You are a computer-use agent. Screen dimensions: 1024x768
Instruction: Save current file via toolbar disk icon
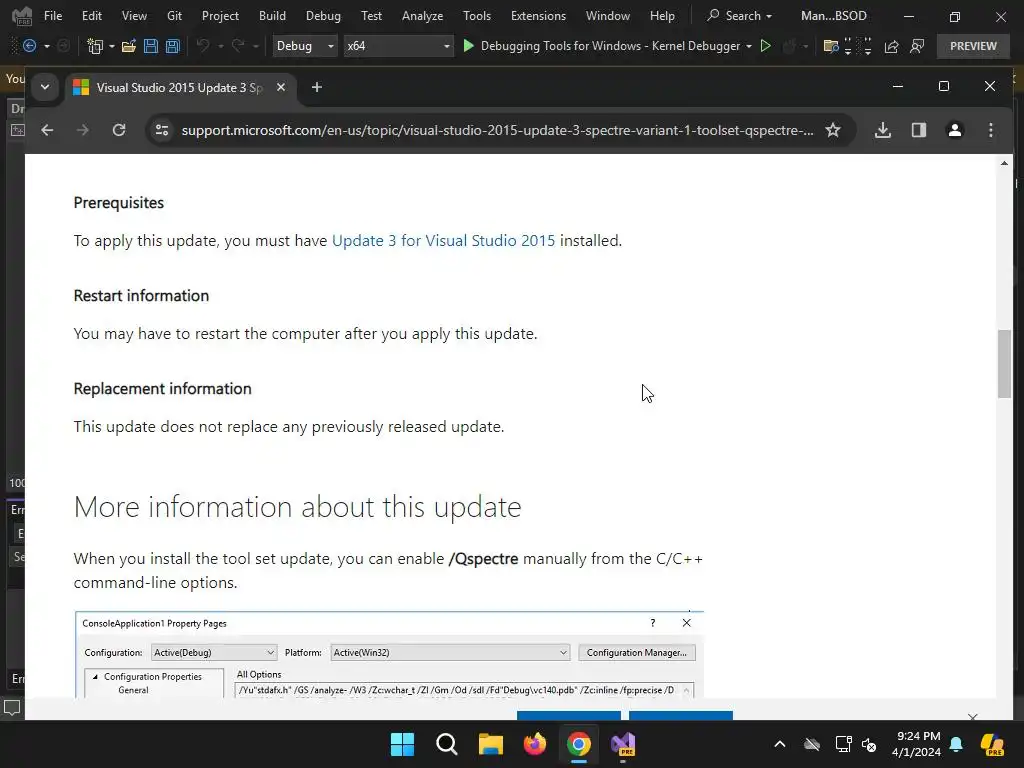click(x=151, y=46)
